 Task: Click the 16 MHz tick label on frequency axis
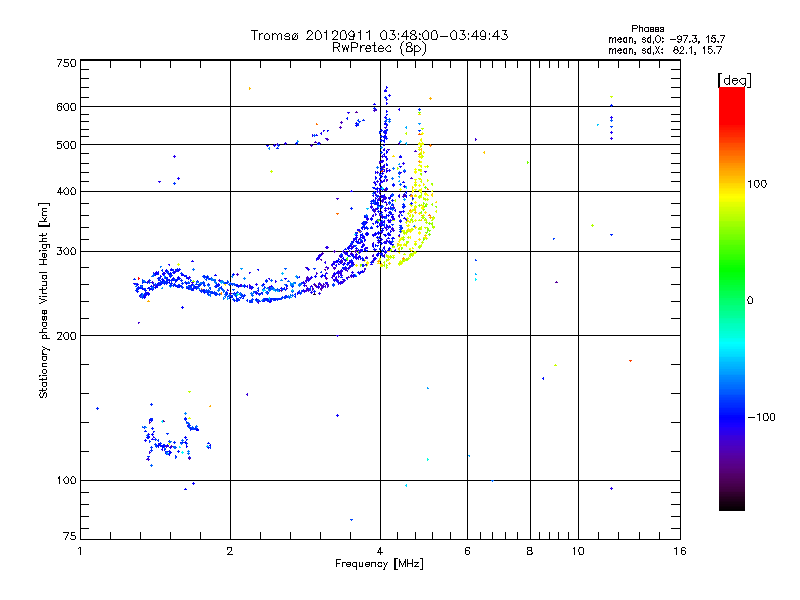point(680,551)
